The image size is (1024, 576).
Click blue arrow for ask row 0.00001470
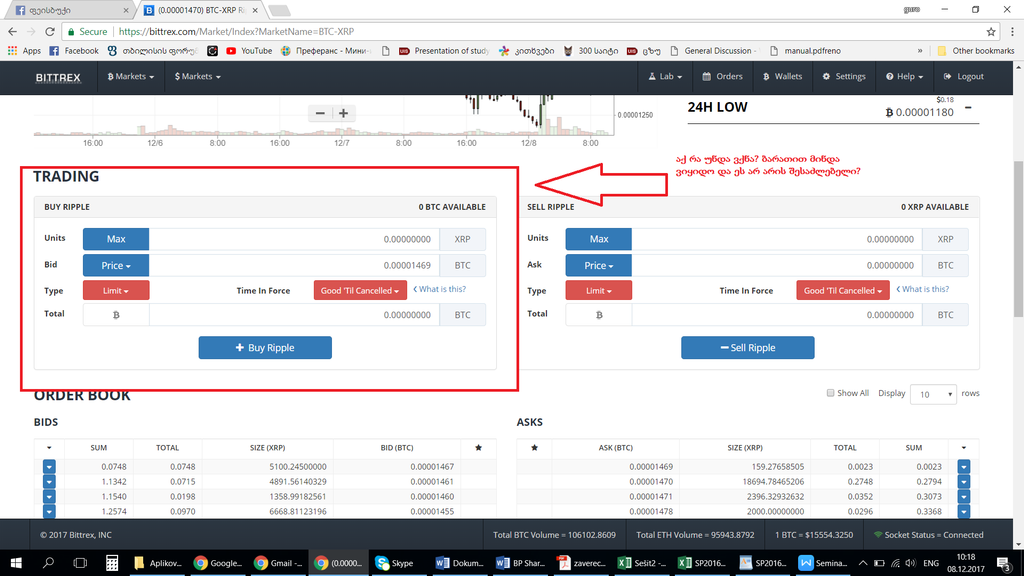coord(964,482)
